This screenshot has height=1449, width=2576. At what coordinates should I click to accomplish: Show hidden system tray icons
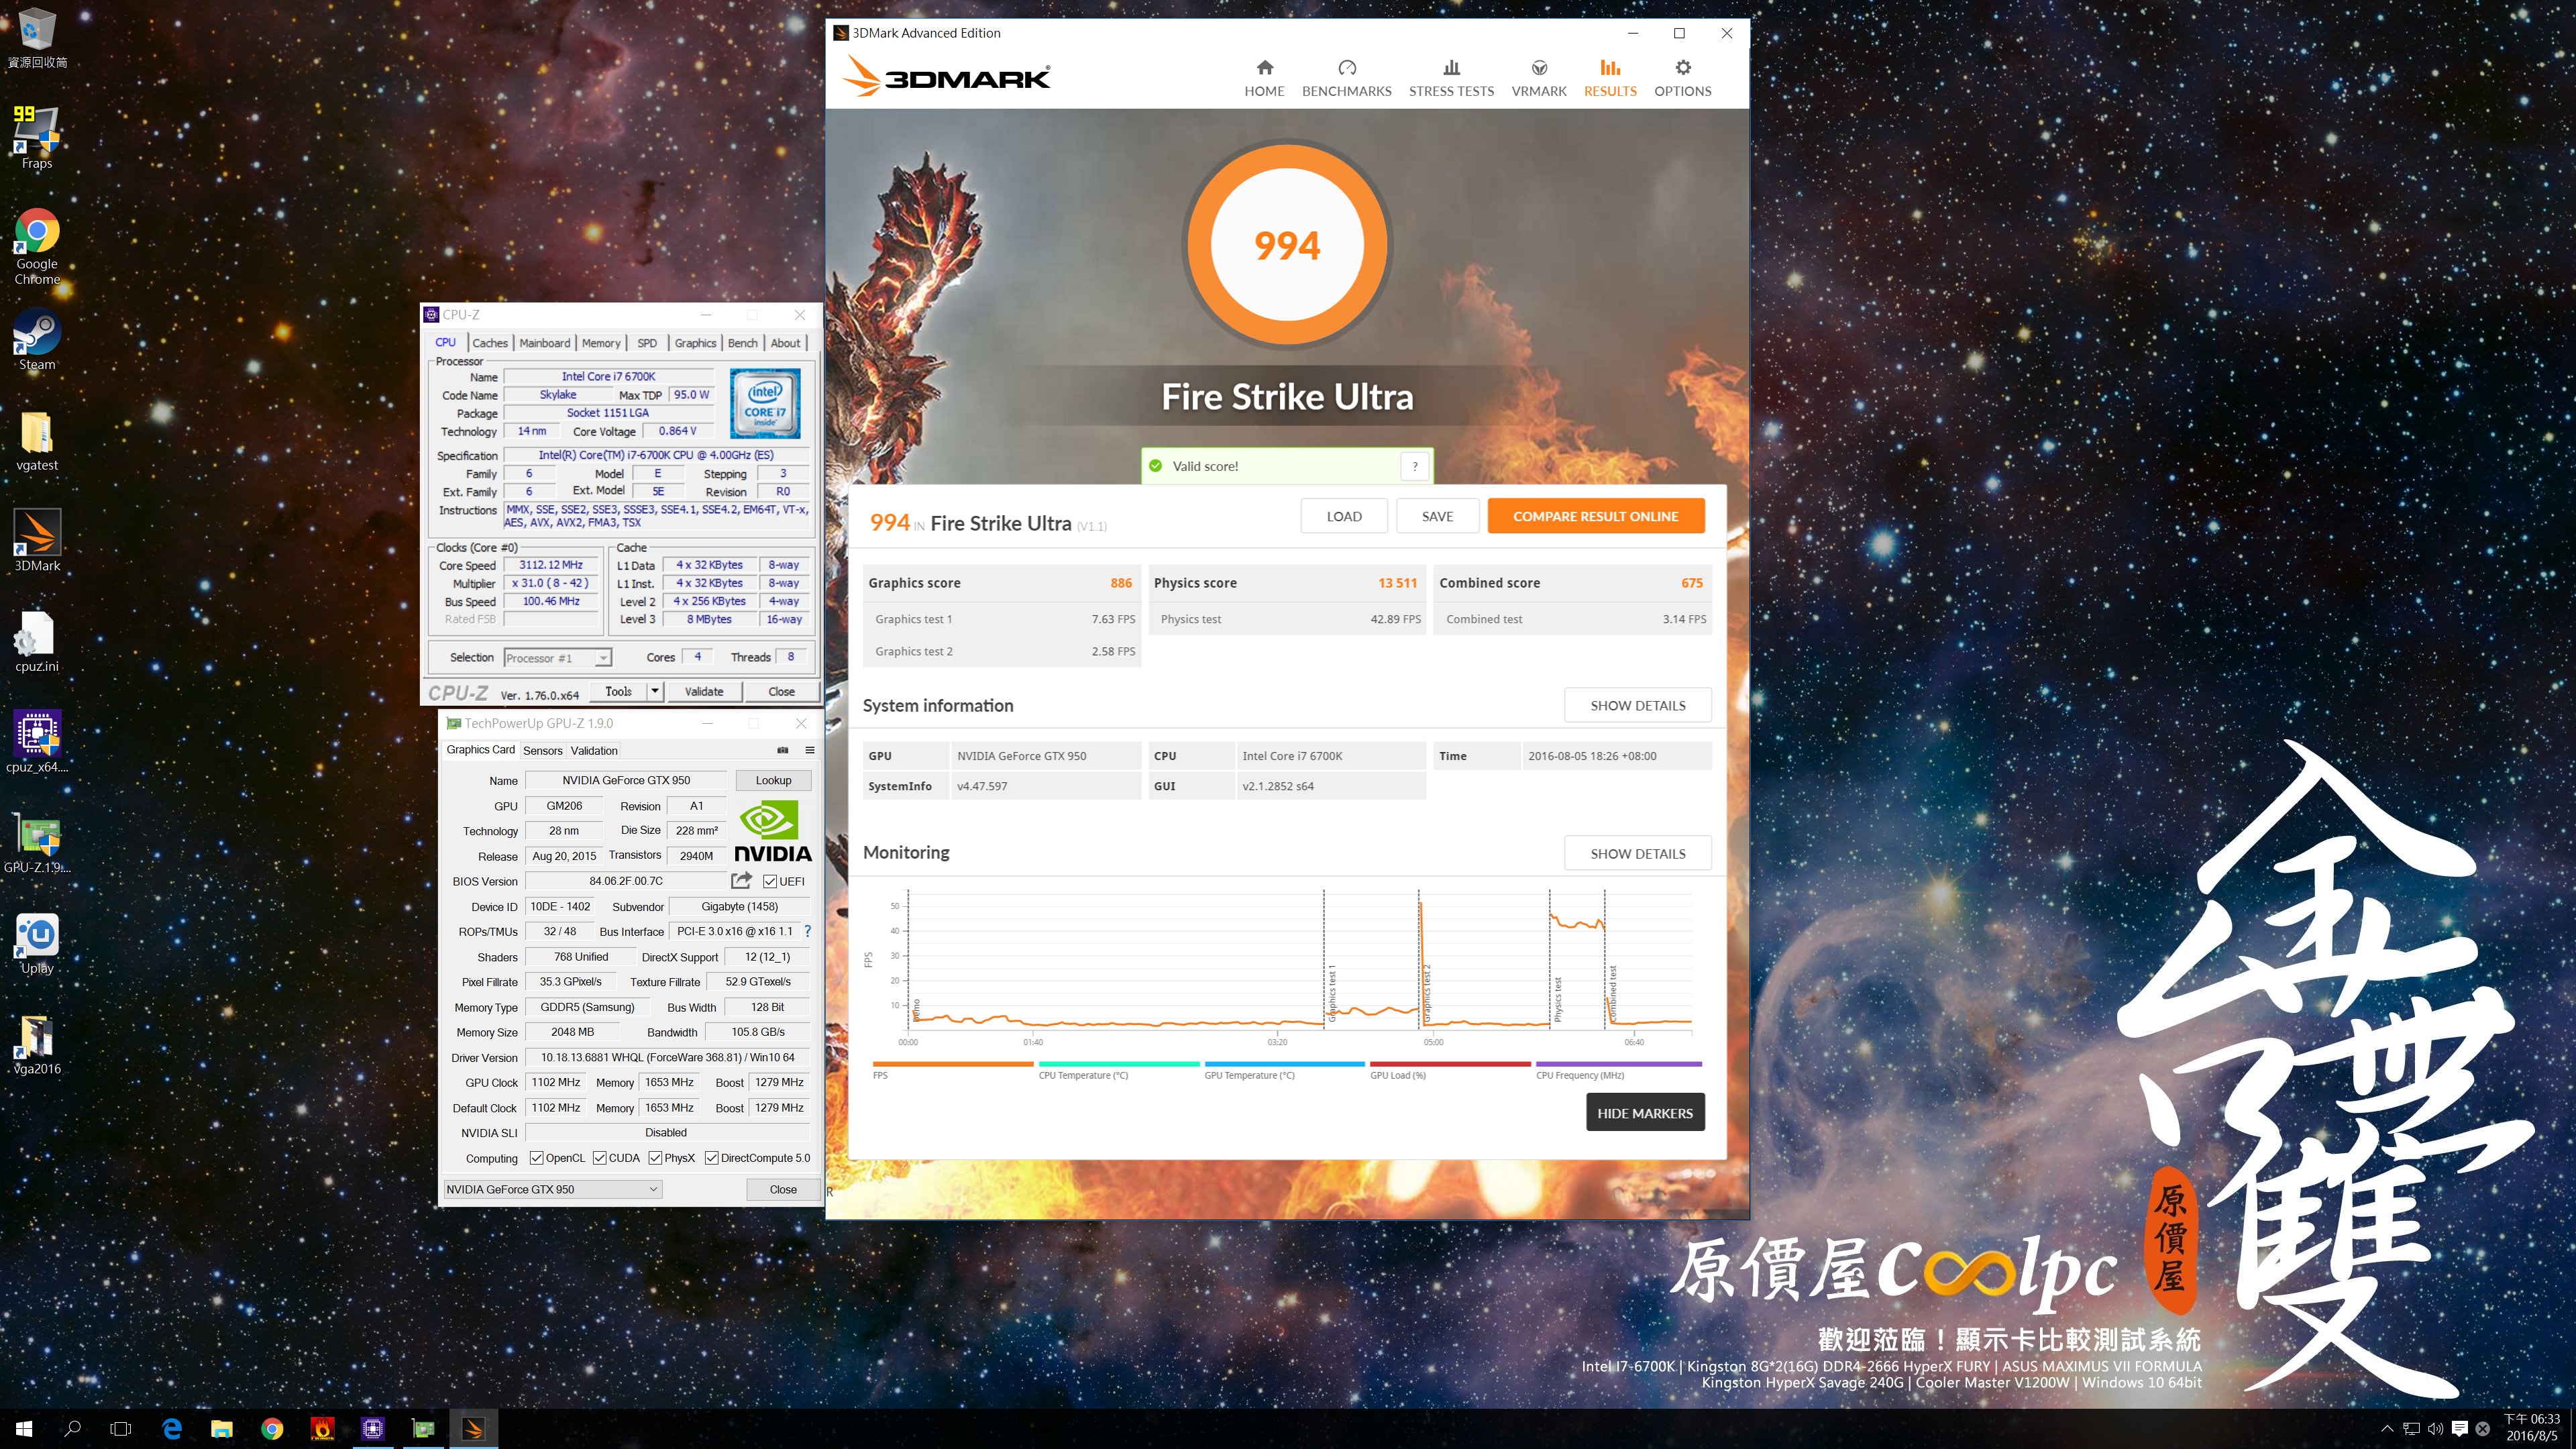click(x=2387, y=1428)
